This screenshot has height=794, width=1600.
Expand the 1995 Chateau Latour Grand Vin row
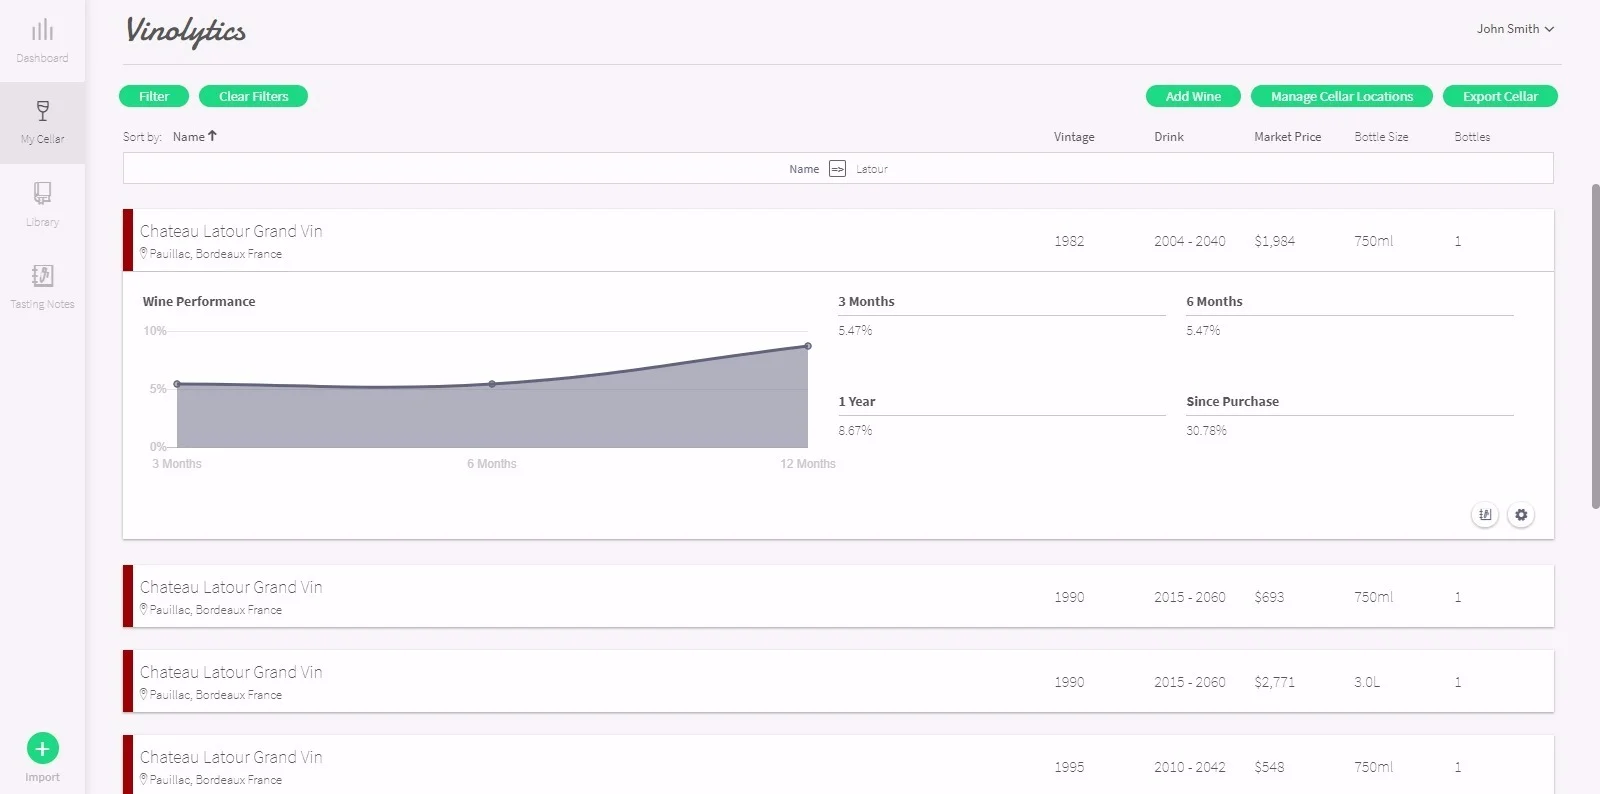click(x=838, y=765)
